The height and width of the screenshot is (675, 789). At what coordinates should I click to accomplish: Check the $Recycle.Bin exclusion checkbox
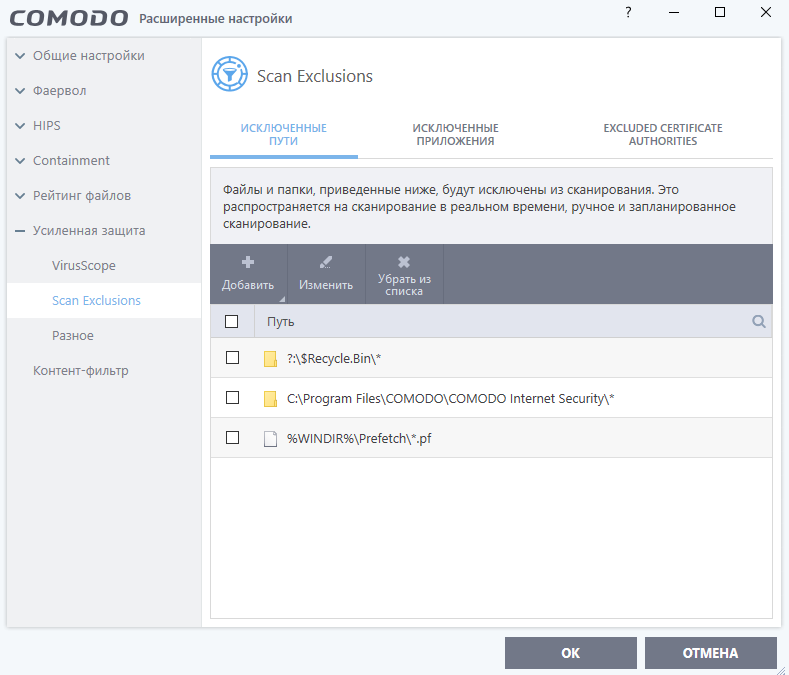(x=232, y=358)
